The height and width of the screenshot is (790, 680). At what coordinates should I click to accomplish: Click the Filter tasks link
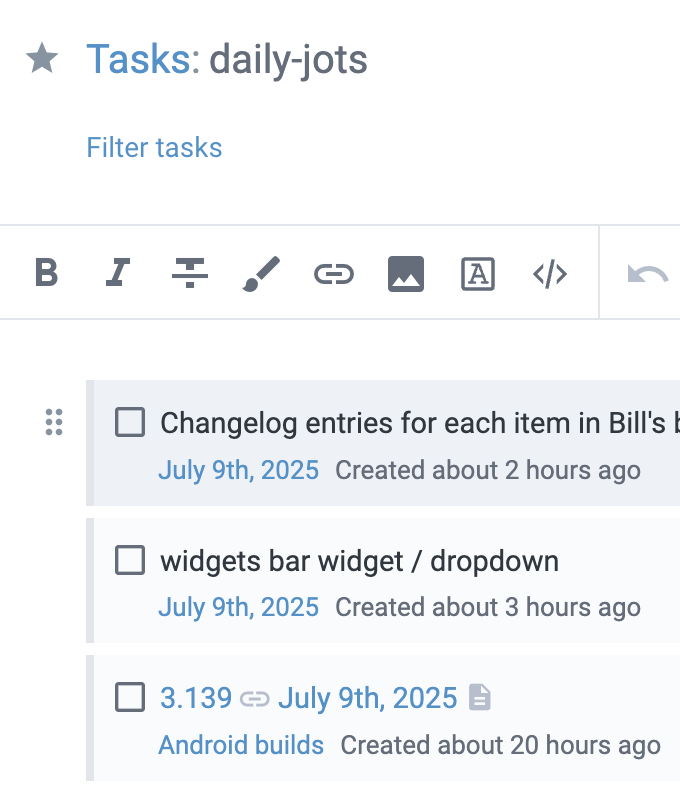(x=154, y=148)
